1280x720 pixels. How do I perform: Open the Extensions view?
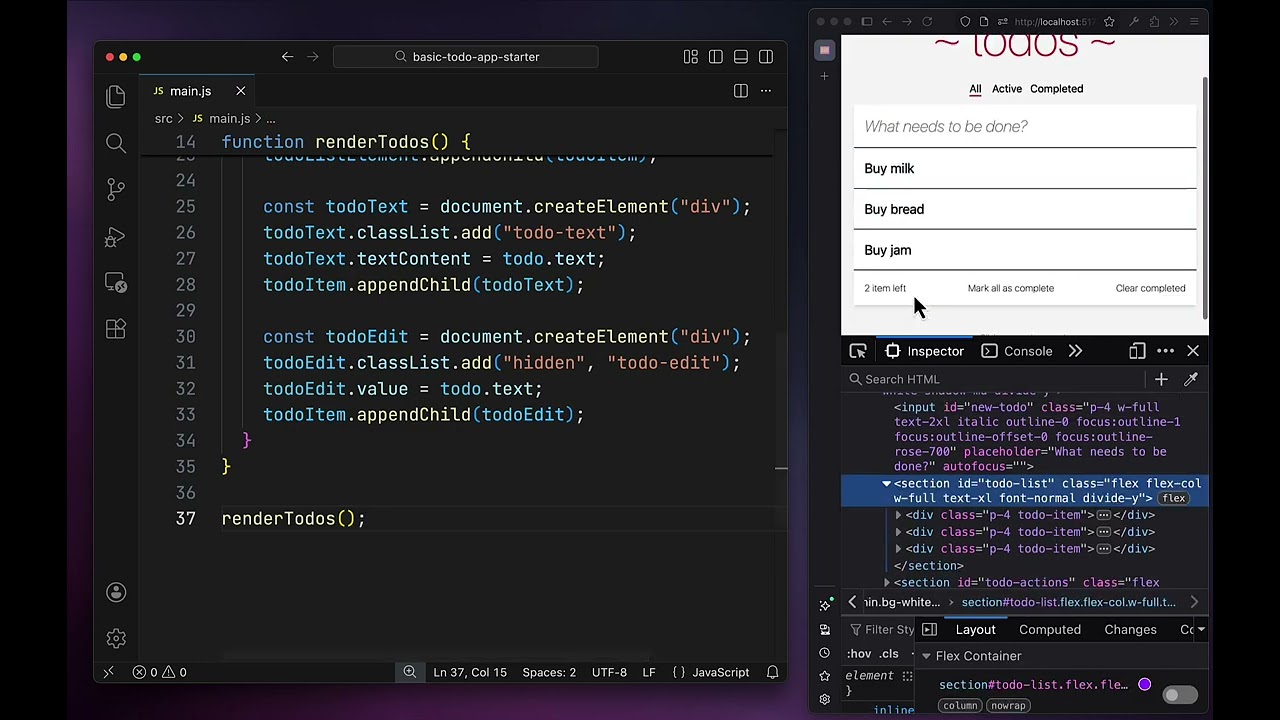[x=116, y=329]
